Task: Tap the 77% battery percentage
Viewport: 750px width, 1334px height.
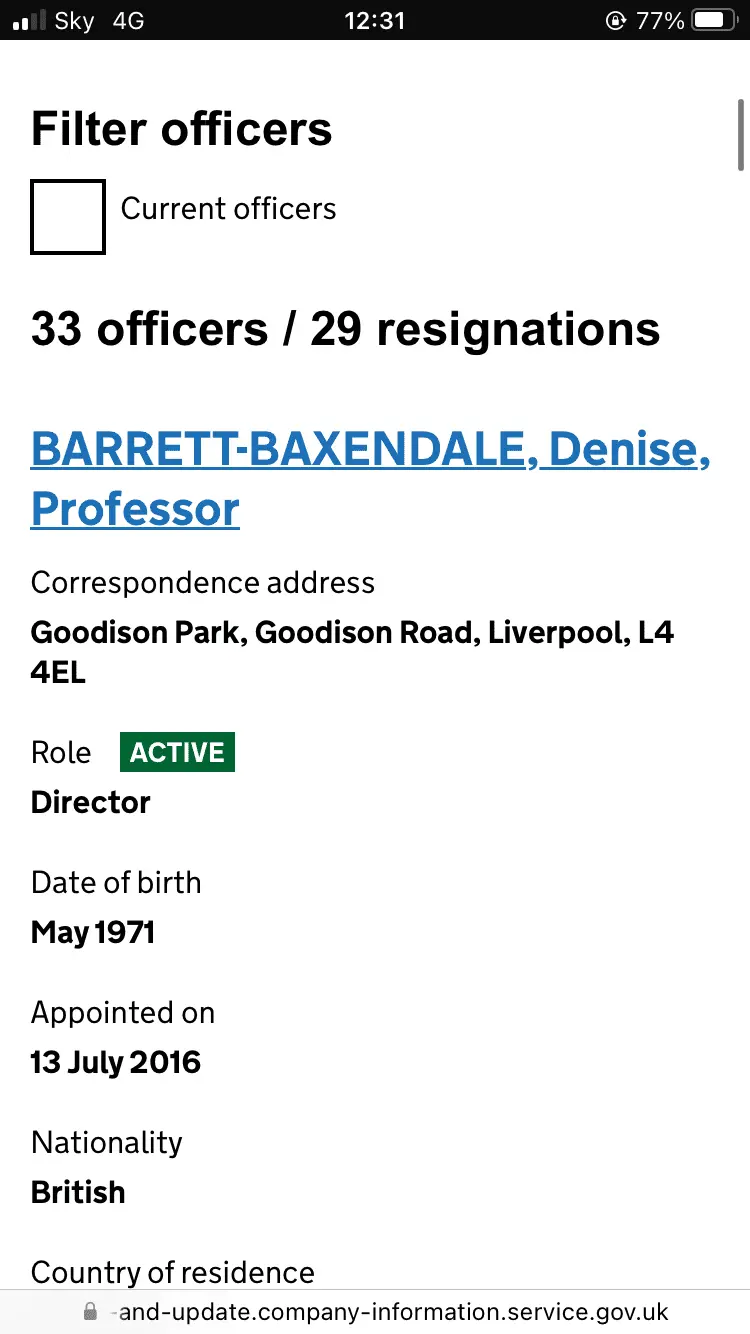Action: 661,20
